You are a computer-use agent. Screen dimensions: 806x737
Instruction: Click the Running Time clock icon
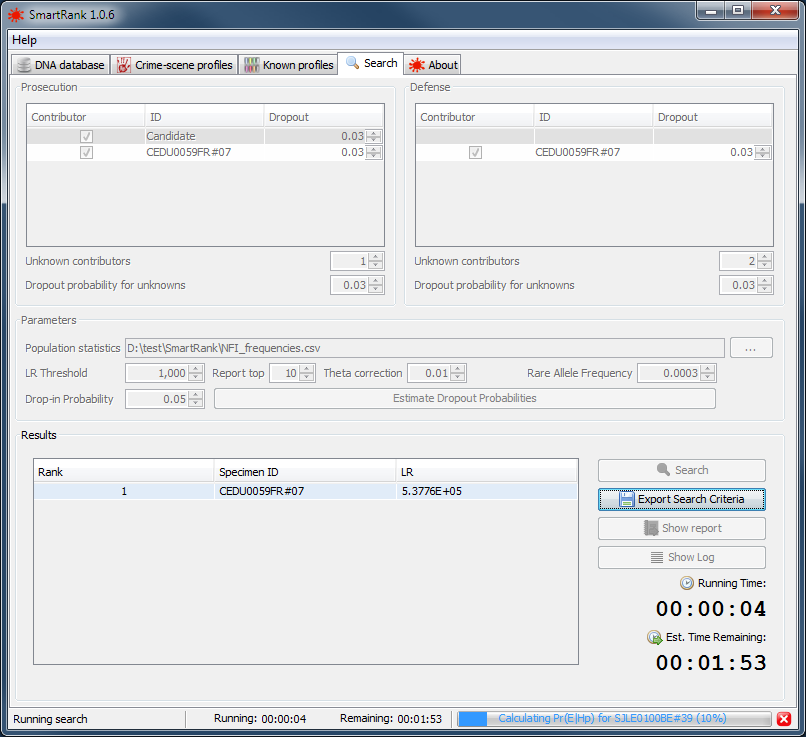(x=687, y=583)
